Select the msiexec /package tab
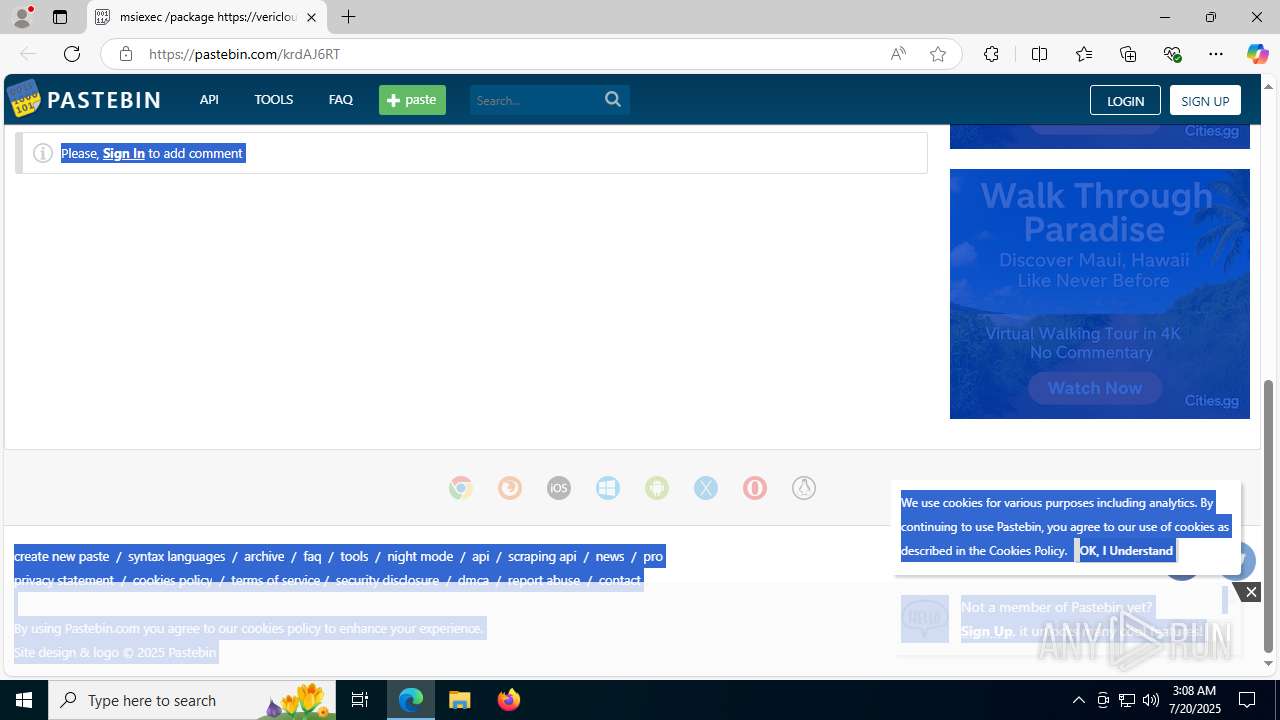The width and height of the screenshot is (1280, 720). pos(207,17)
